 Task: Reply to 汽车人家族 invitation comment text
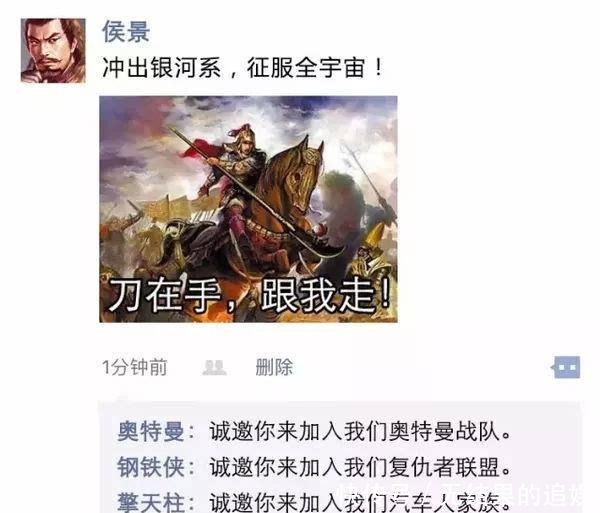pyautogui.click(x=359, y=503)
